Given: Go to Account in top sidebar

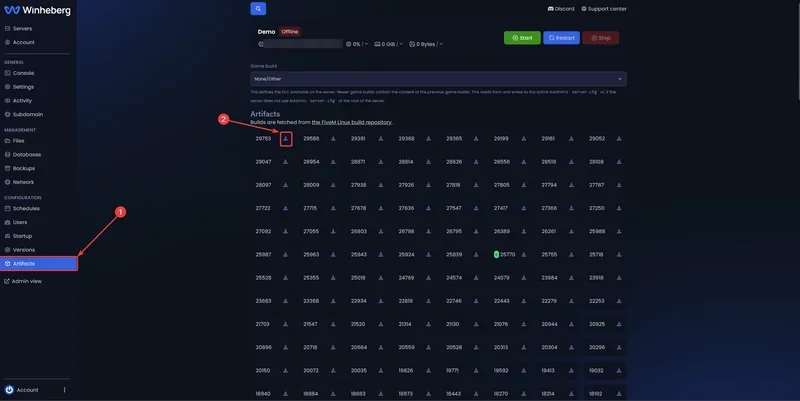Looking at the screenshot, I should pyautogui.click(x=19, y=42).
